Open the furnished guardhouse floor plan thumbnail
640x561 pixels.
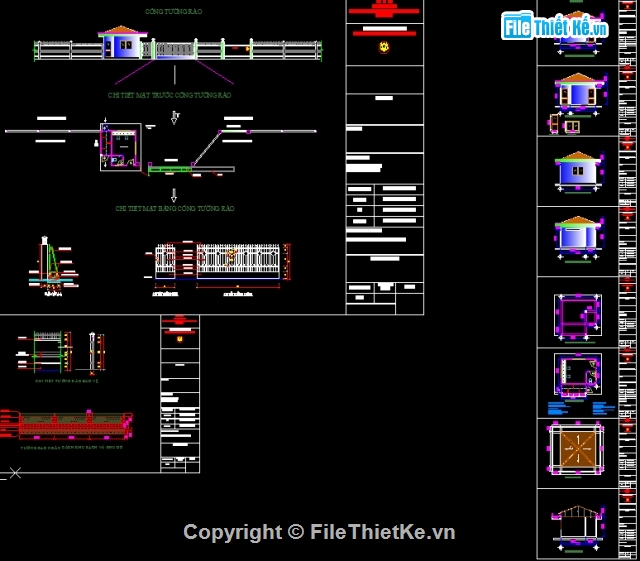click(578, 375)
